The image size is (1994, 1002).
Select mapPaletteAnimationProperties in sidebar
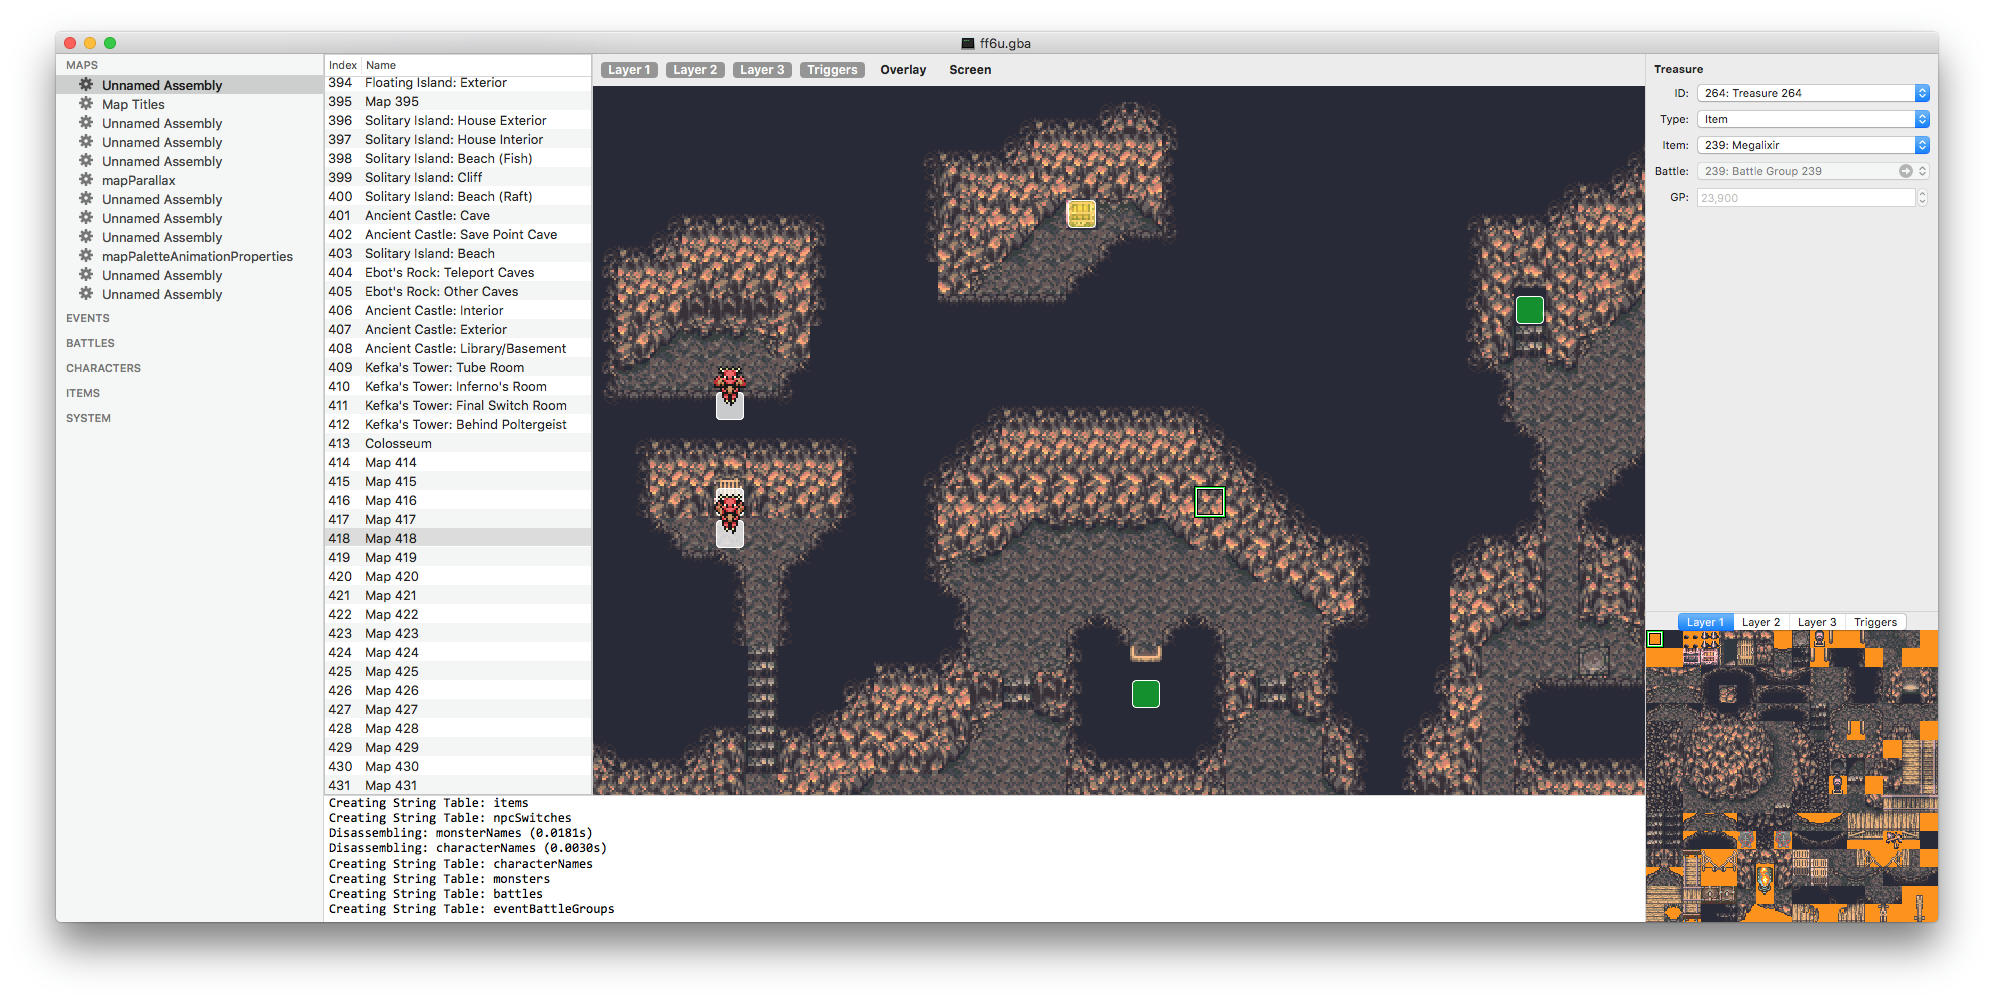pyautogui.click(x=197, y=256)
